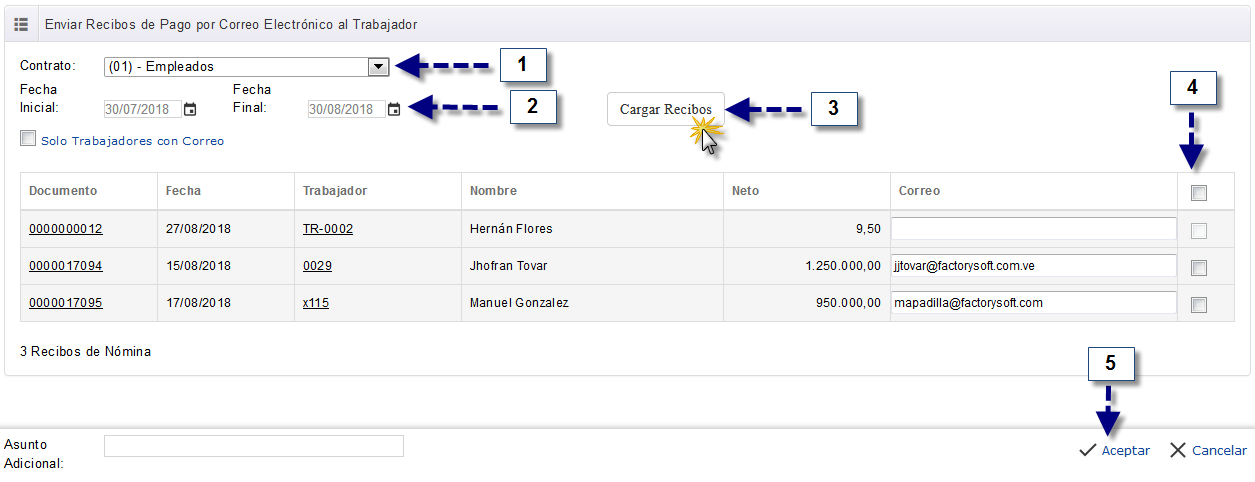Click the Fecha Inicial date field

(x=142, y=109)
